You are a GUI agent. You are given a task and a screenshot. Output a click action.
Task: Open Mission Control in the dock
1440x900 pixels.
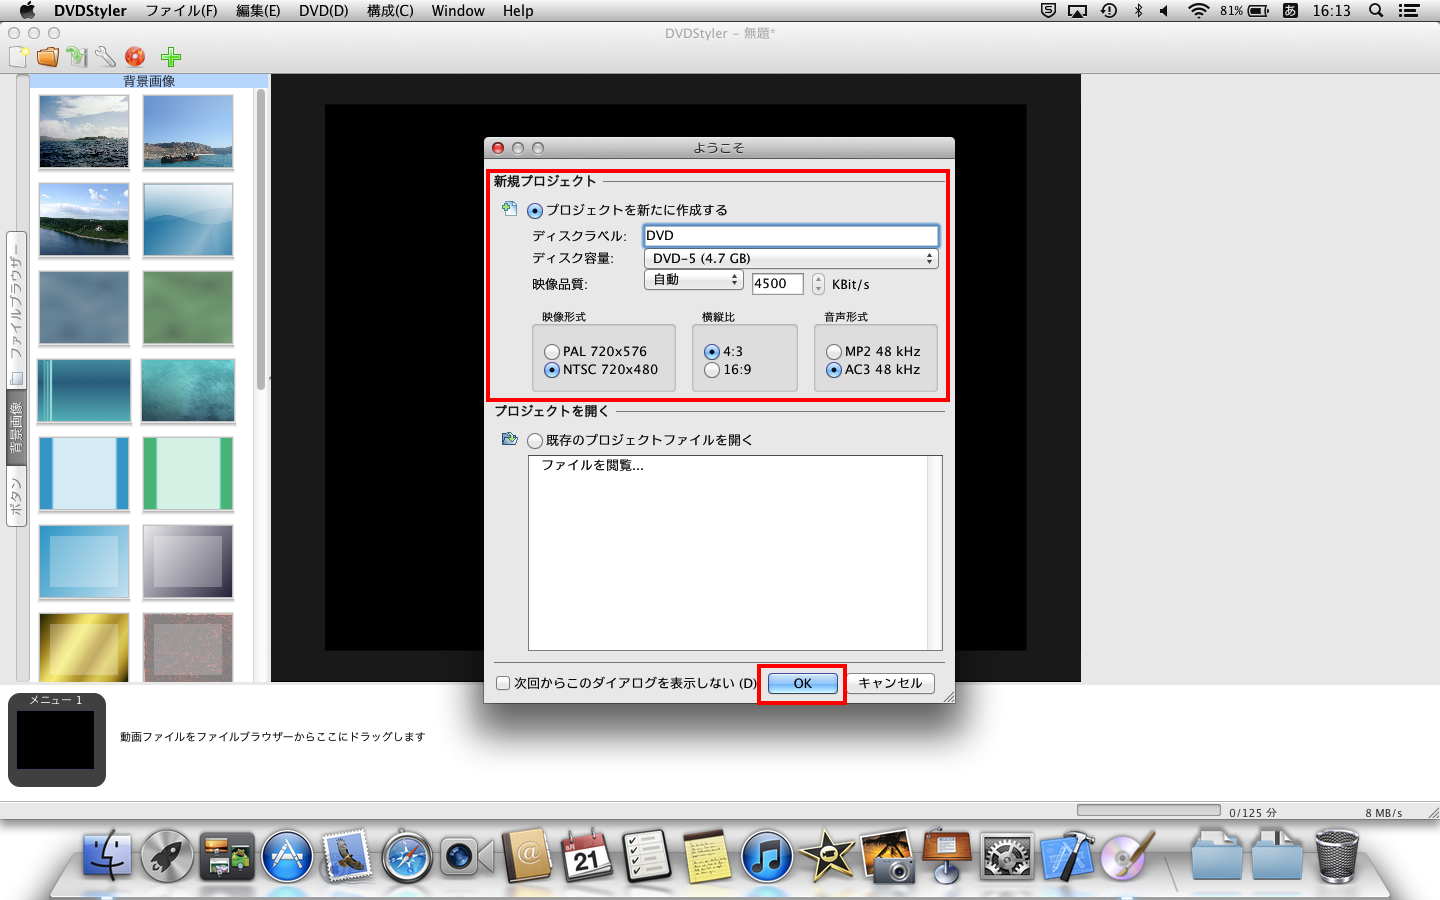pyautogui.click(x=227, y=856)
